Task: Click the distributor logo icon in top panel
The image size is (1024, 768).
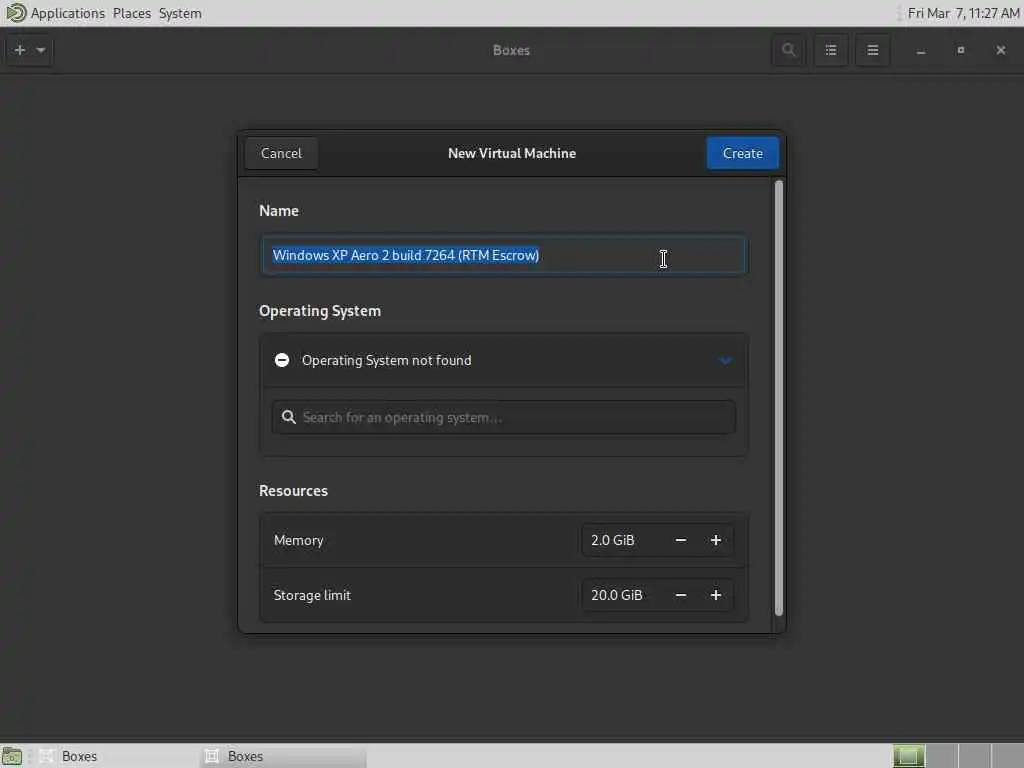Action: click(x=16, y=13)
